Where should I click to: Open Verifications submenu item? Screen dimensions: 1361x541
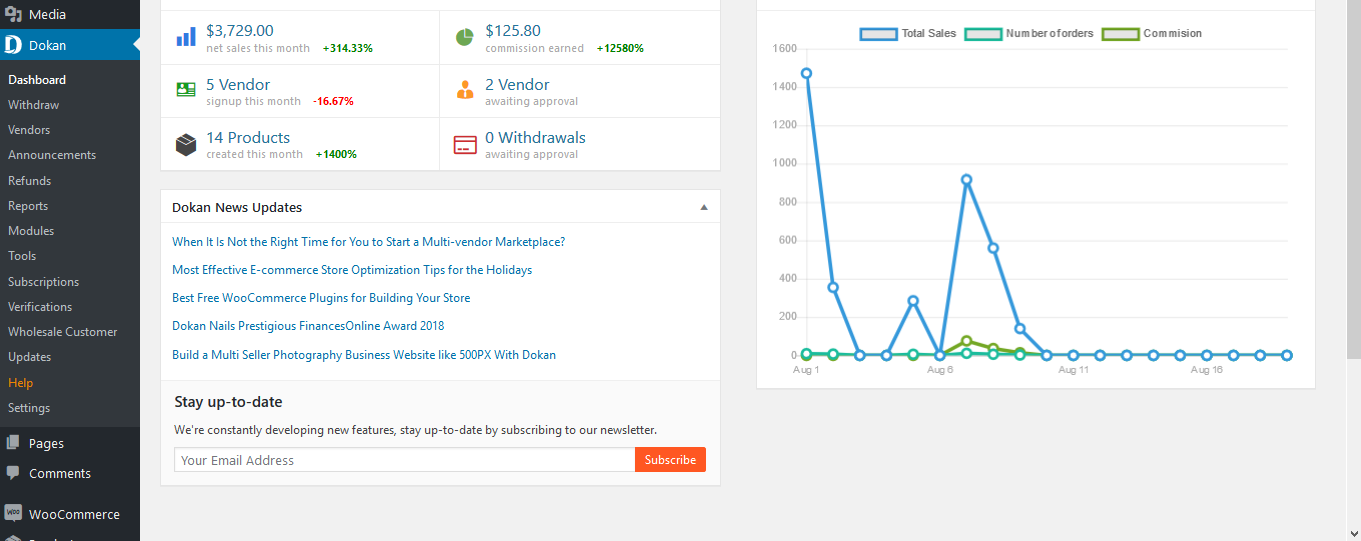40,307
